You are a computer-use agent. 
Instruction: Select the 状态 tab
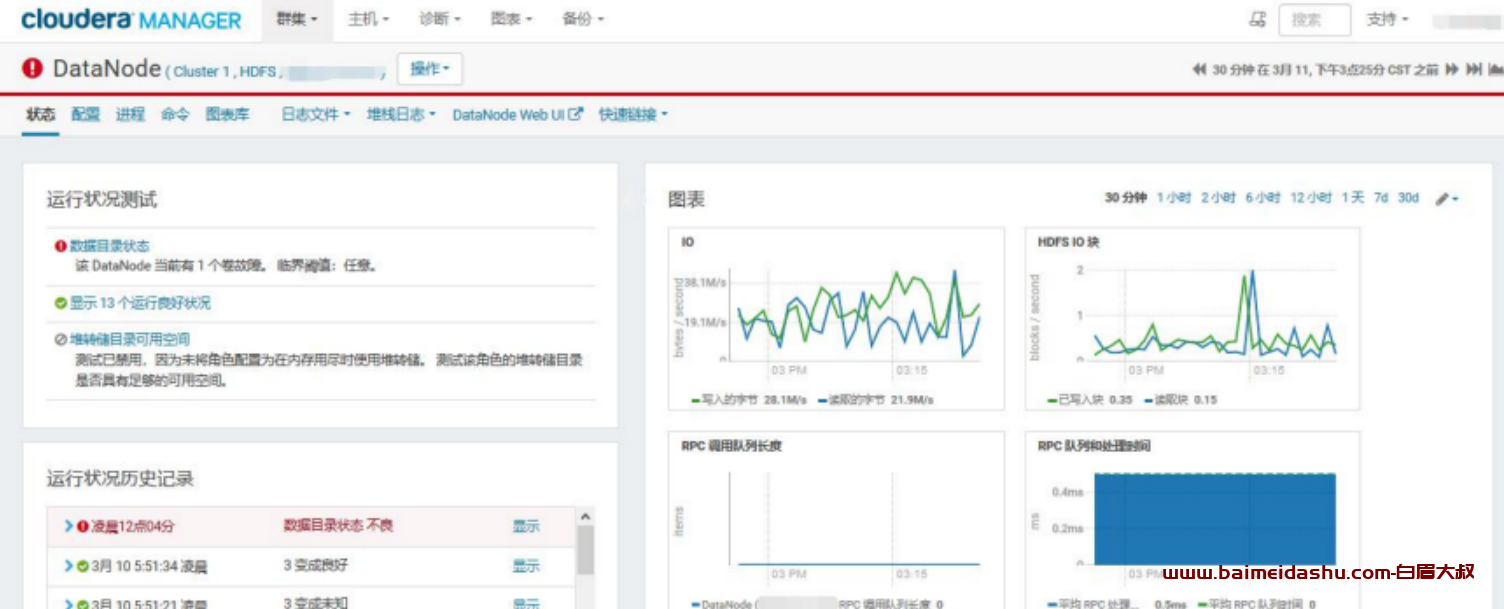41,115
